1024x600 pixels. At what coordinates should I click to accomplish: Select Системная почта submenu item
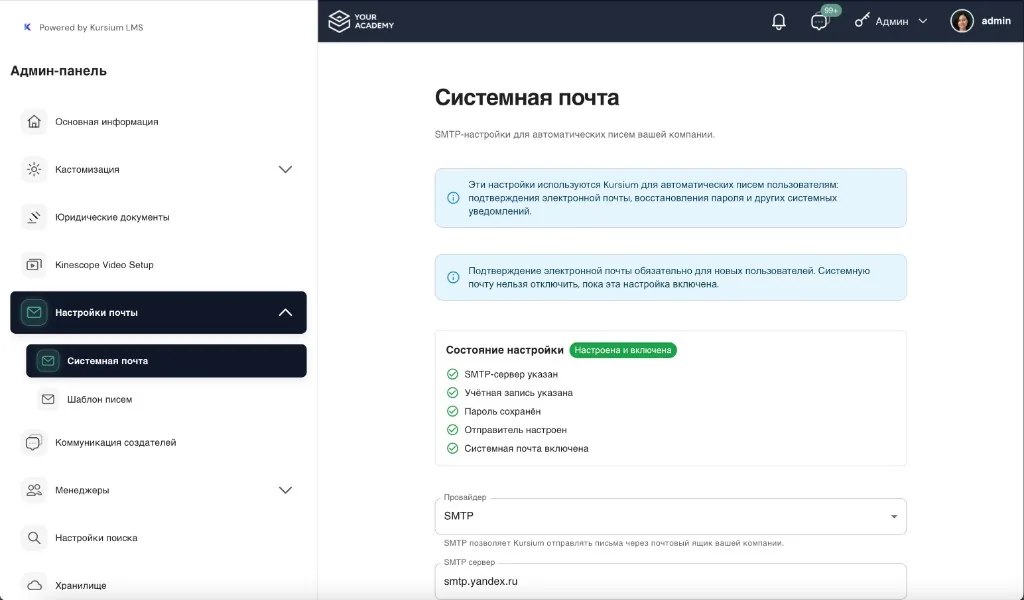166,360
